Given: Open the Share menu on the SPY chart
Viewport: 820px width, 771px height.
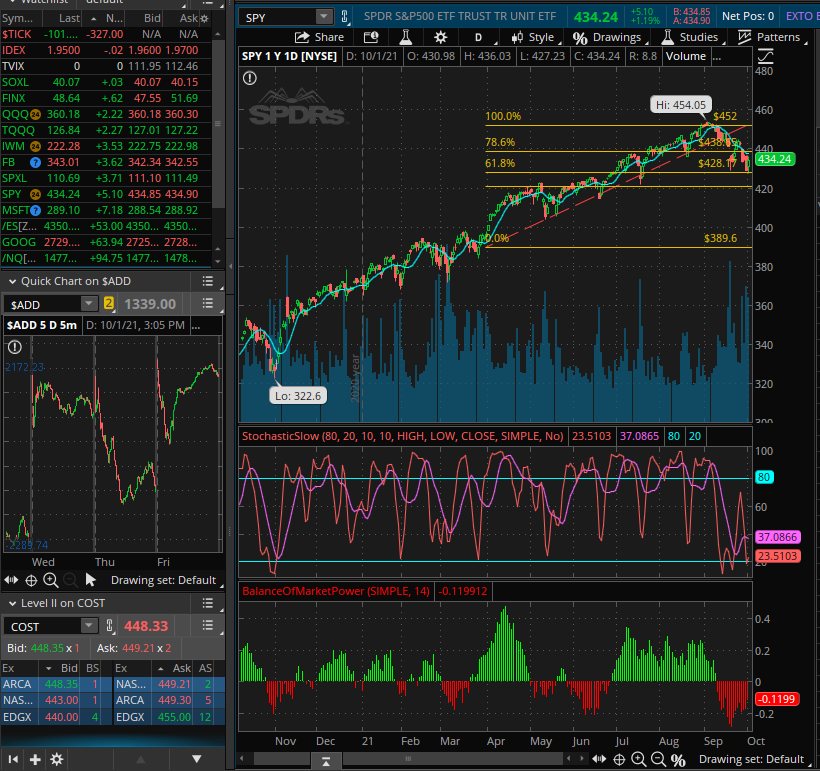Looking at the screenshot, I should click(x=320, y=37).
